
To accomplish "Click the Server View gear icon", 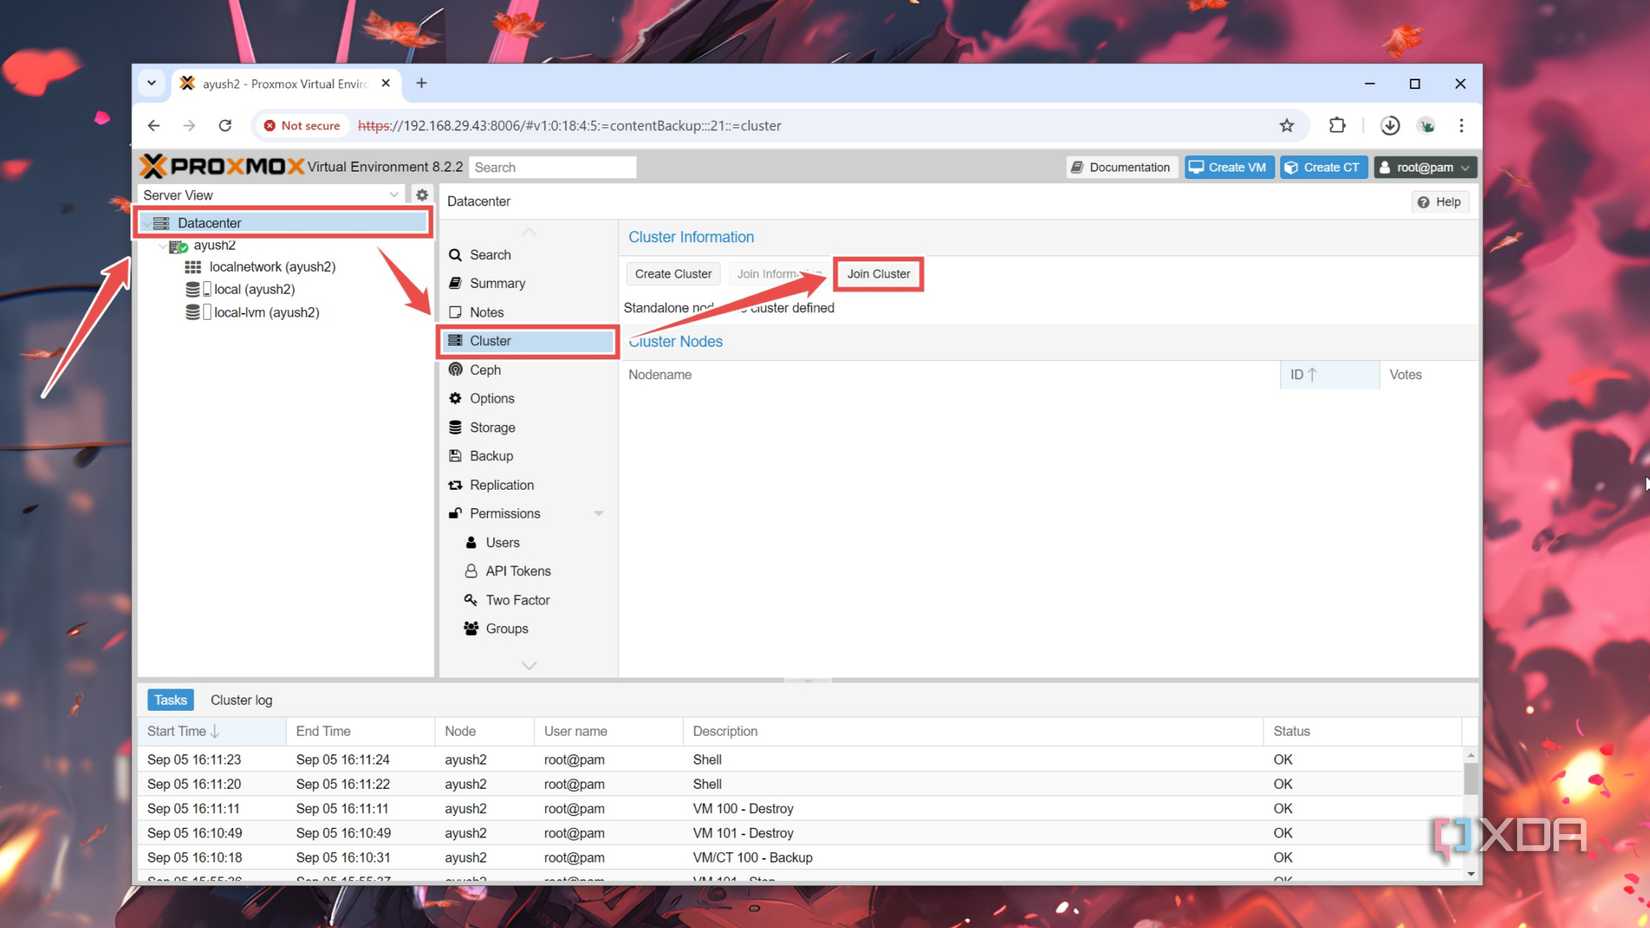I will tap(422, 194).
